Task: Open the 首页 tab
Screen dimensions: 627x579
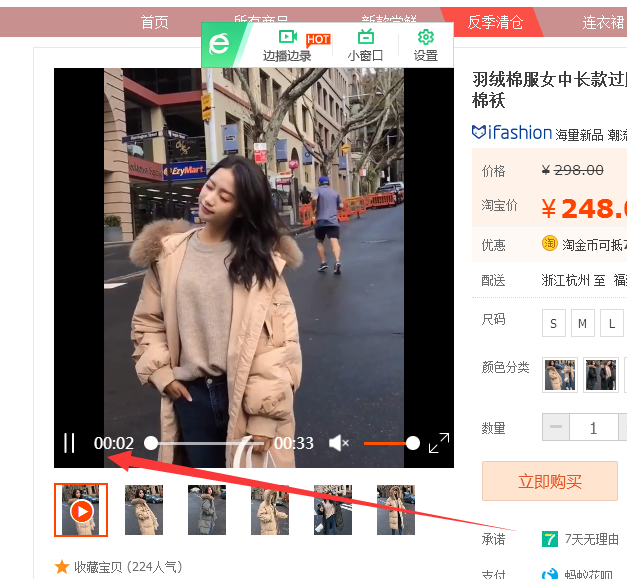Action: (154, 22)
